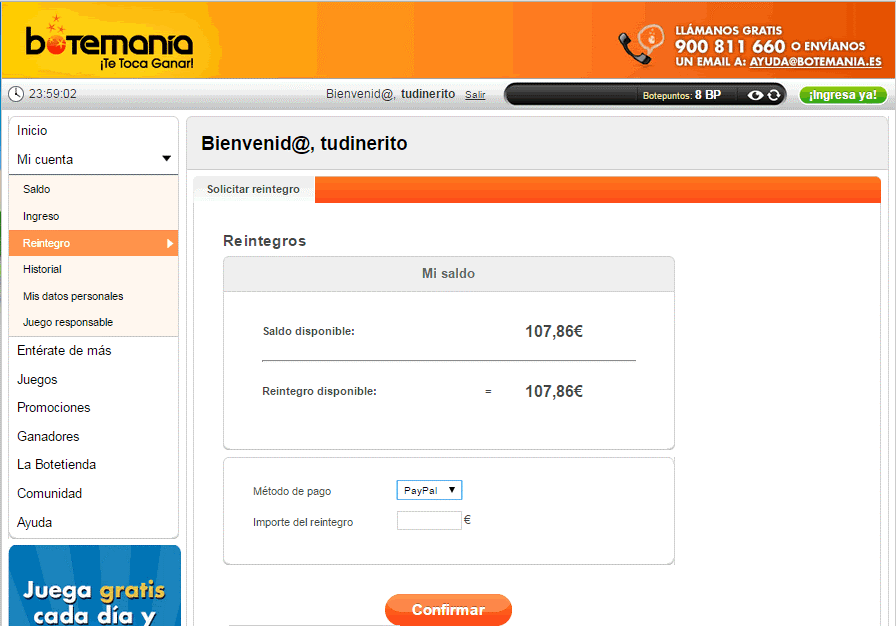This screenshot has height=626, width=896.
Task: Expand the Mi cuenta menu arrow
Action: [x=166, y=159]
